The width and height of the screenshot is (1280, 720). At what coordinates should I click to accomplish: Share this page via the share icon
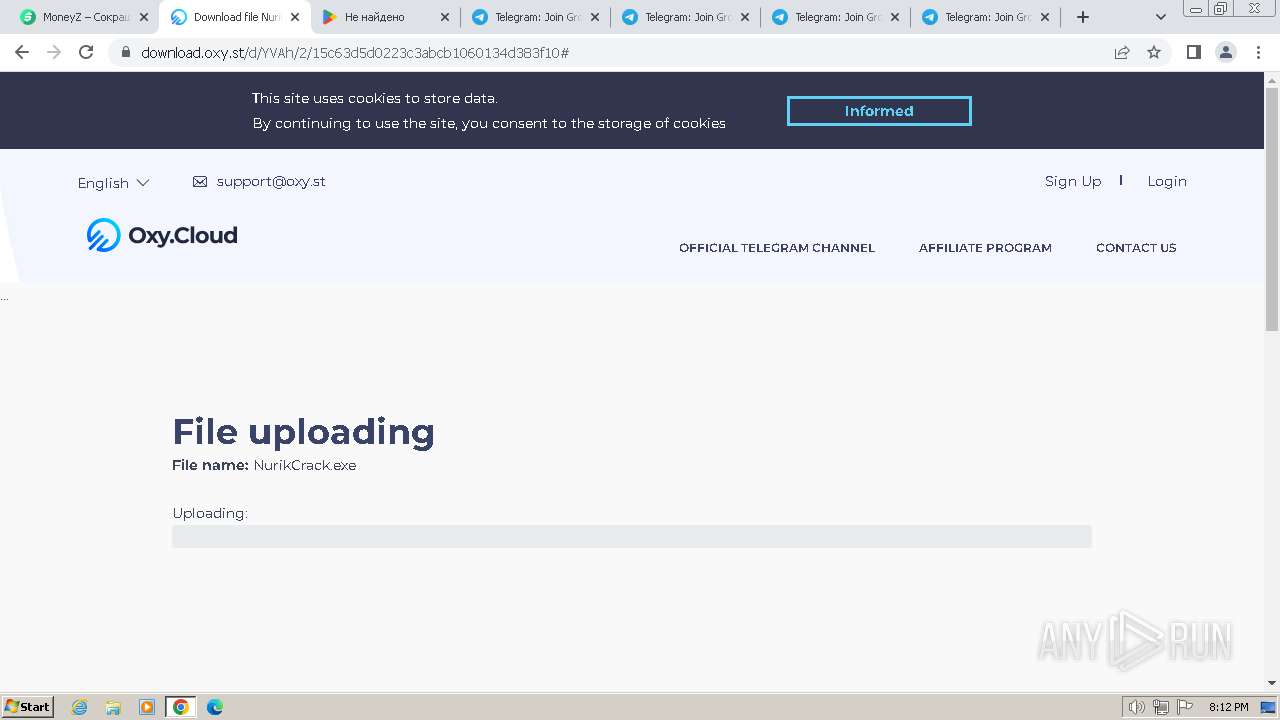[1122, 52]
